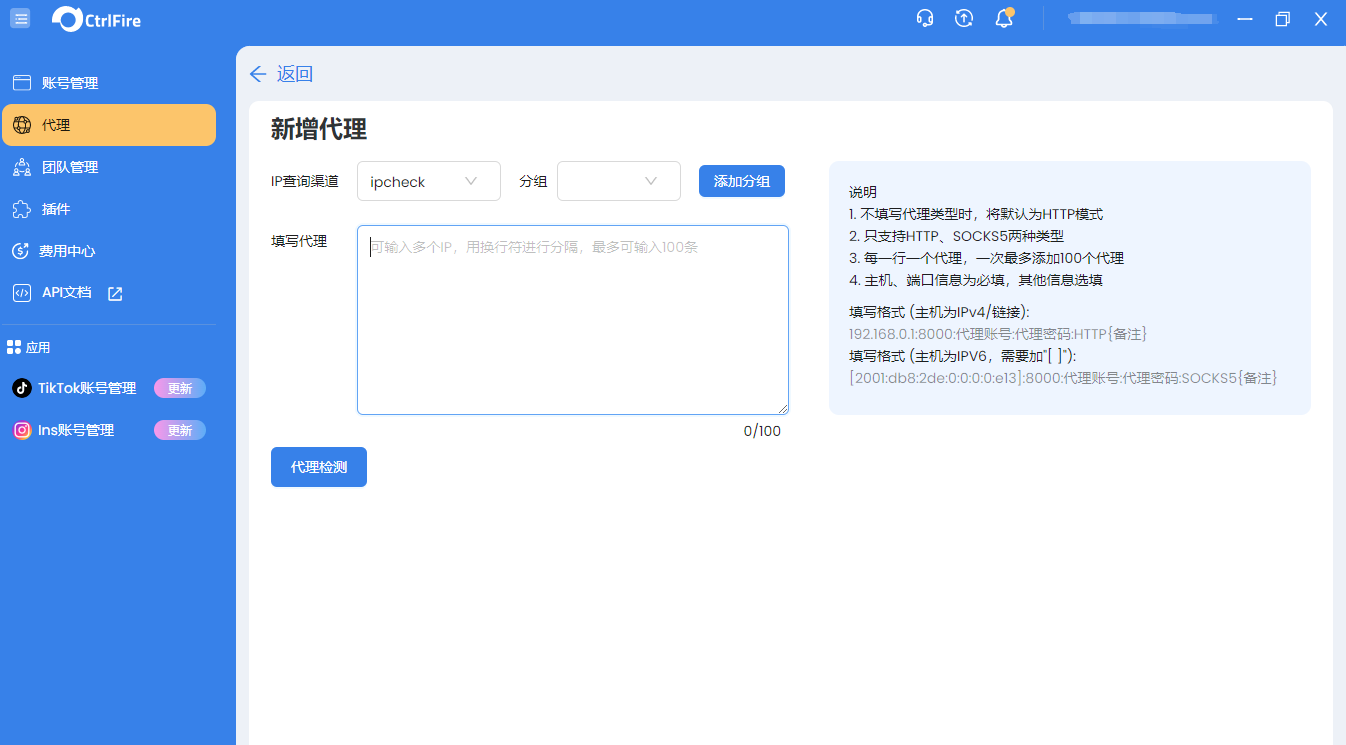Open Ins账号管理 app entry
The height and width of the screenshot is (745, 1346).
click(x=76, y=430)
